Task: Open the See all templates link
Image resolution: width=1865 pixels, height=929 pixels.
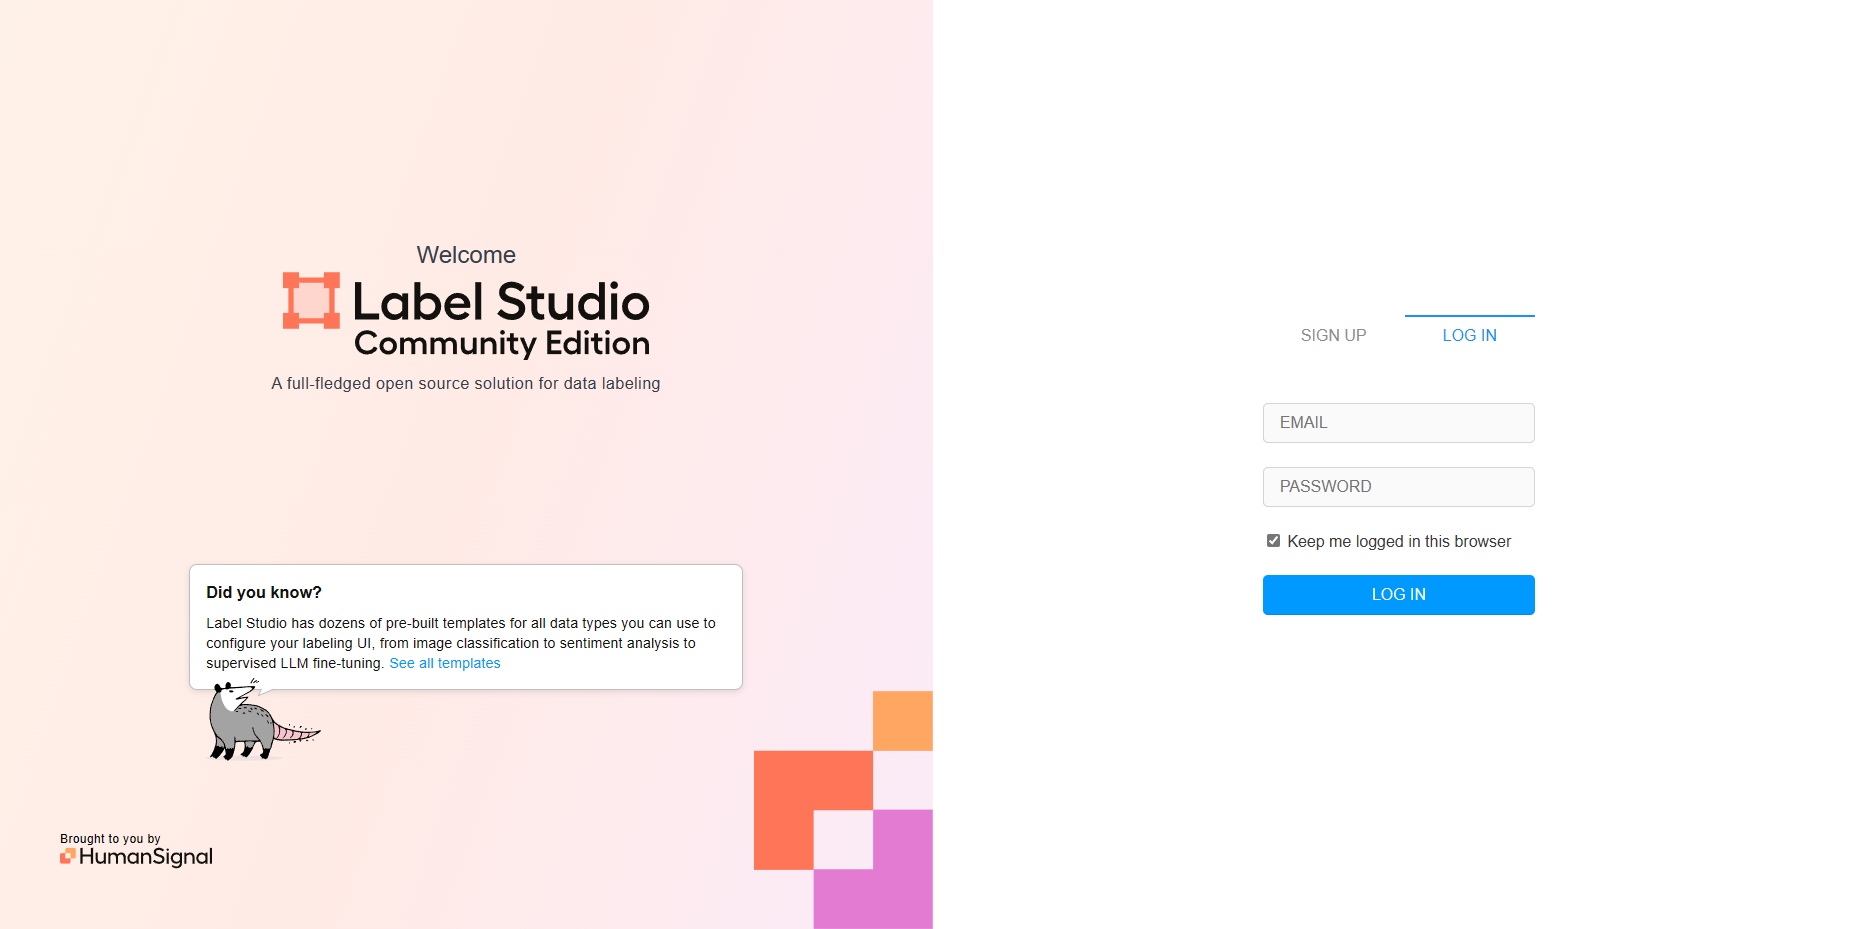Action: (445, 663)
